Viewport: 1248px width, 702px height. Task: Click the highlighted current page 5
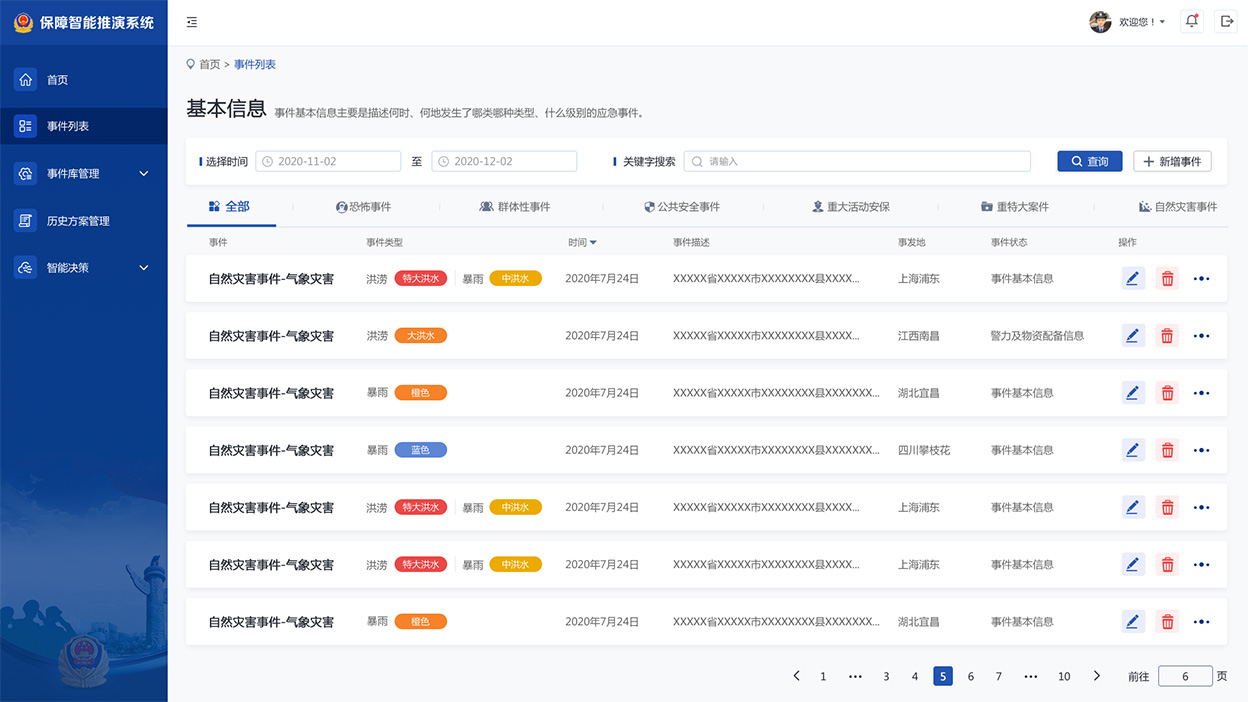(943, 676)
